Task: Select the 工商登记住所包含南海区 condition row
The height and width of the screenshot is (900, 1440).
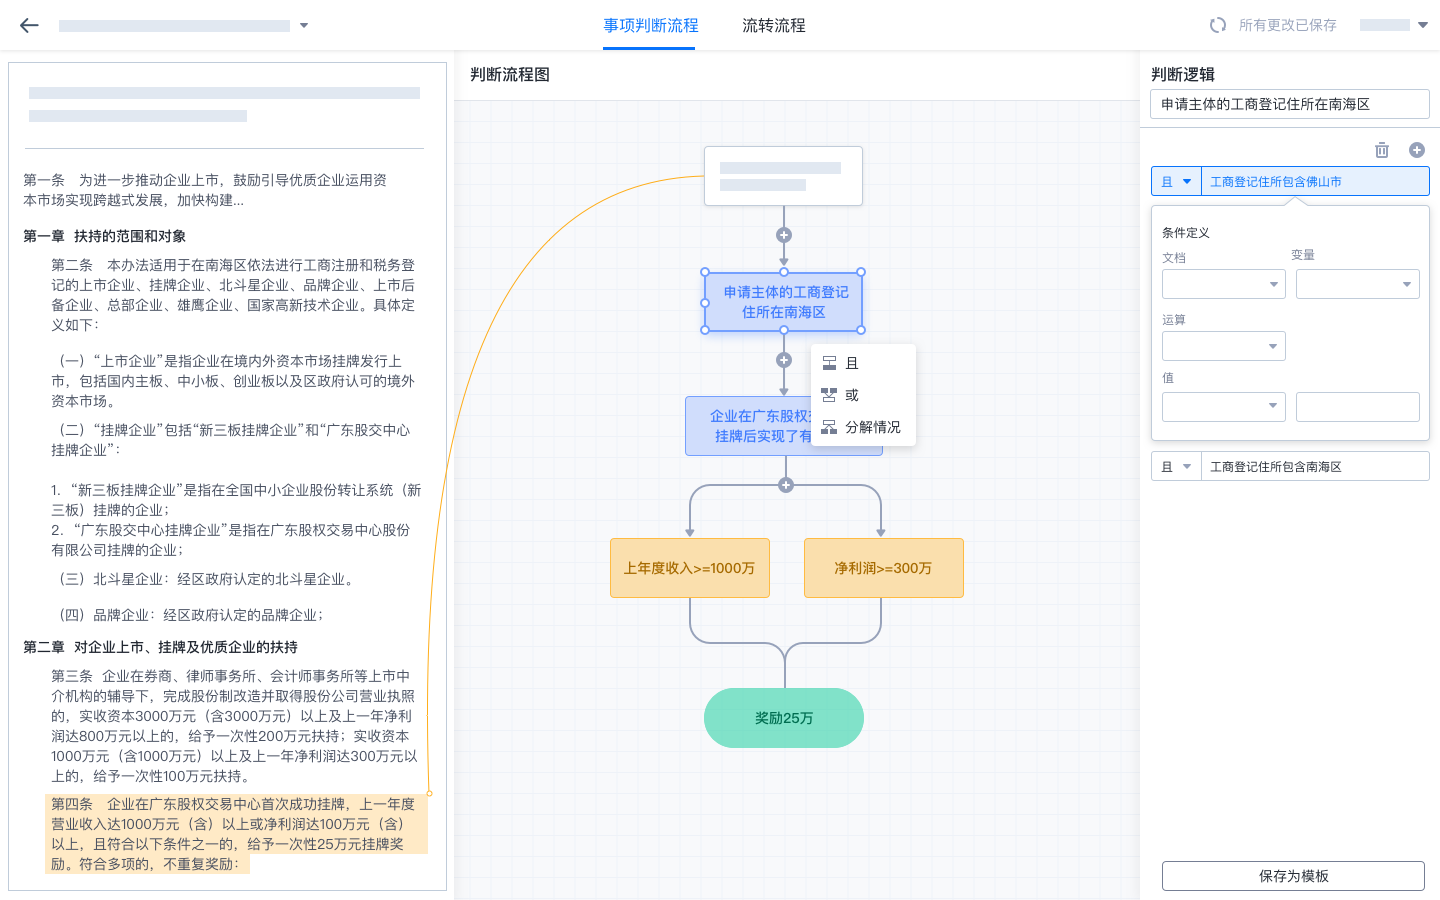Action: point(1315,466)
